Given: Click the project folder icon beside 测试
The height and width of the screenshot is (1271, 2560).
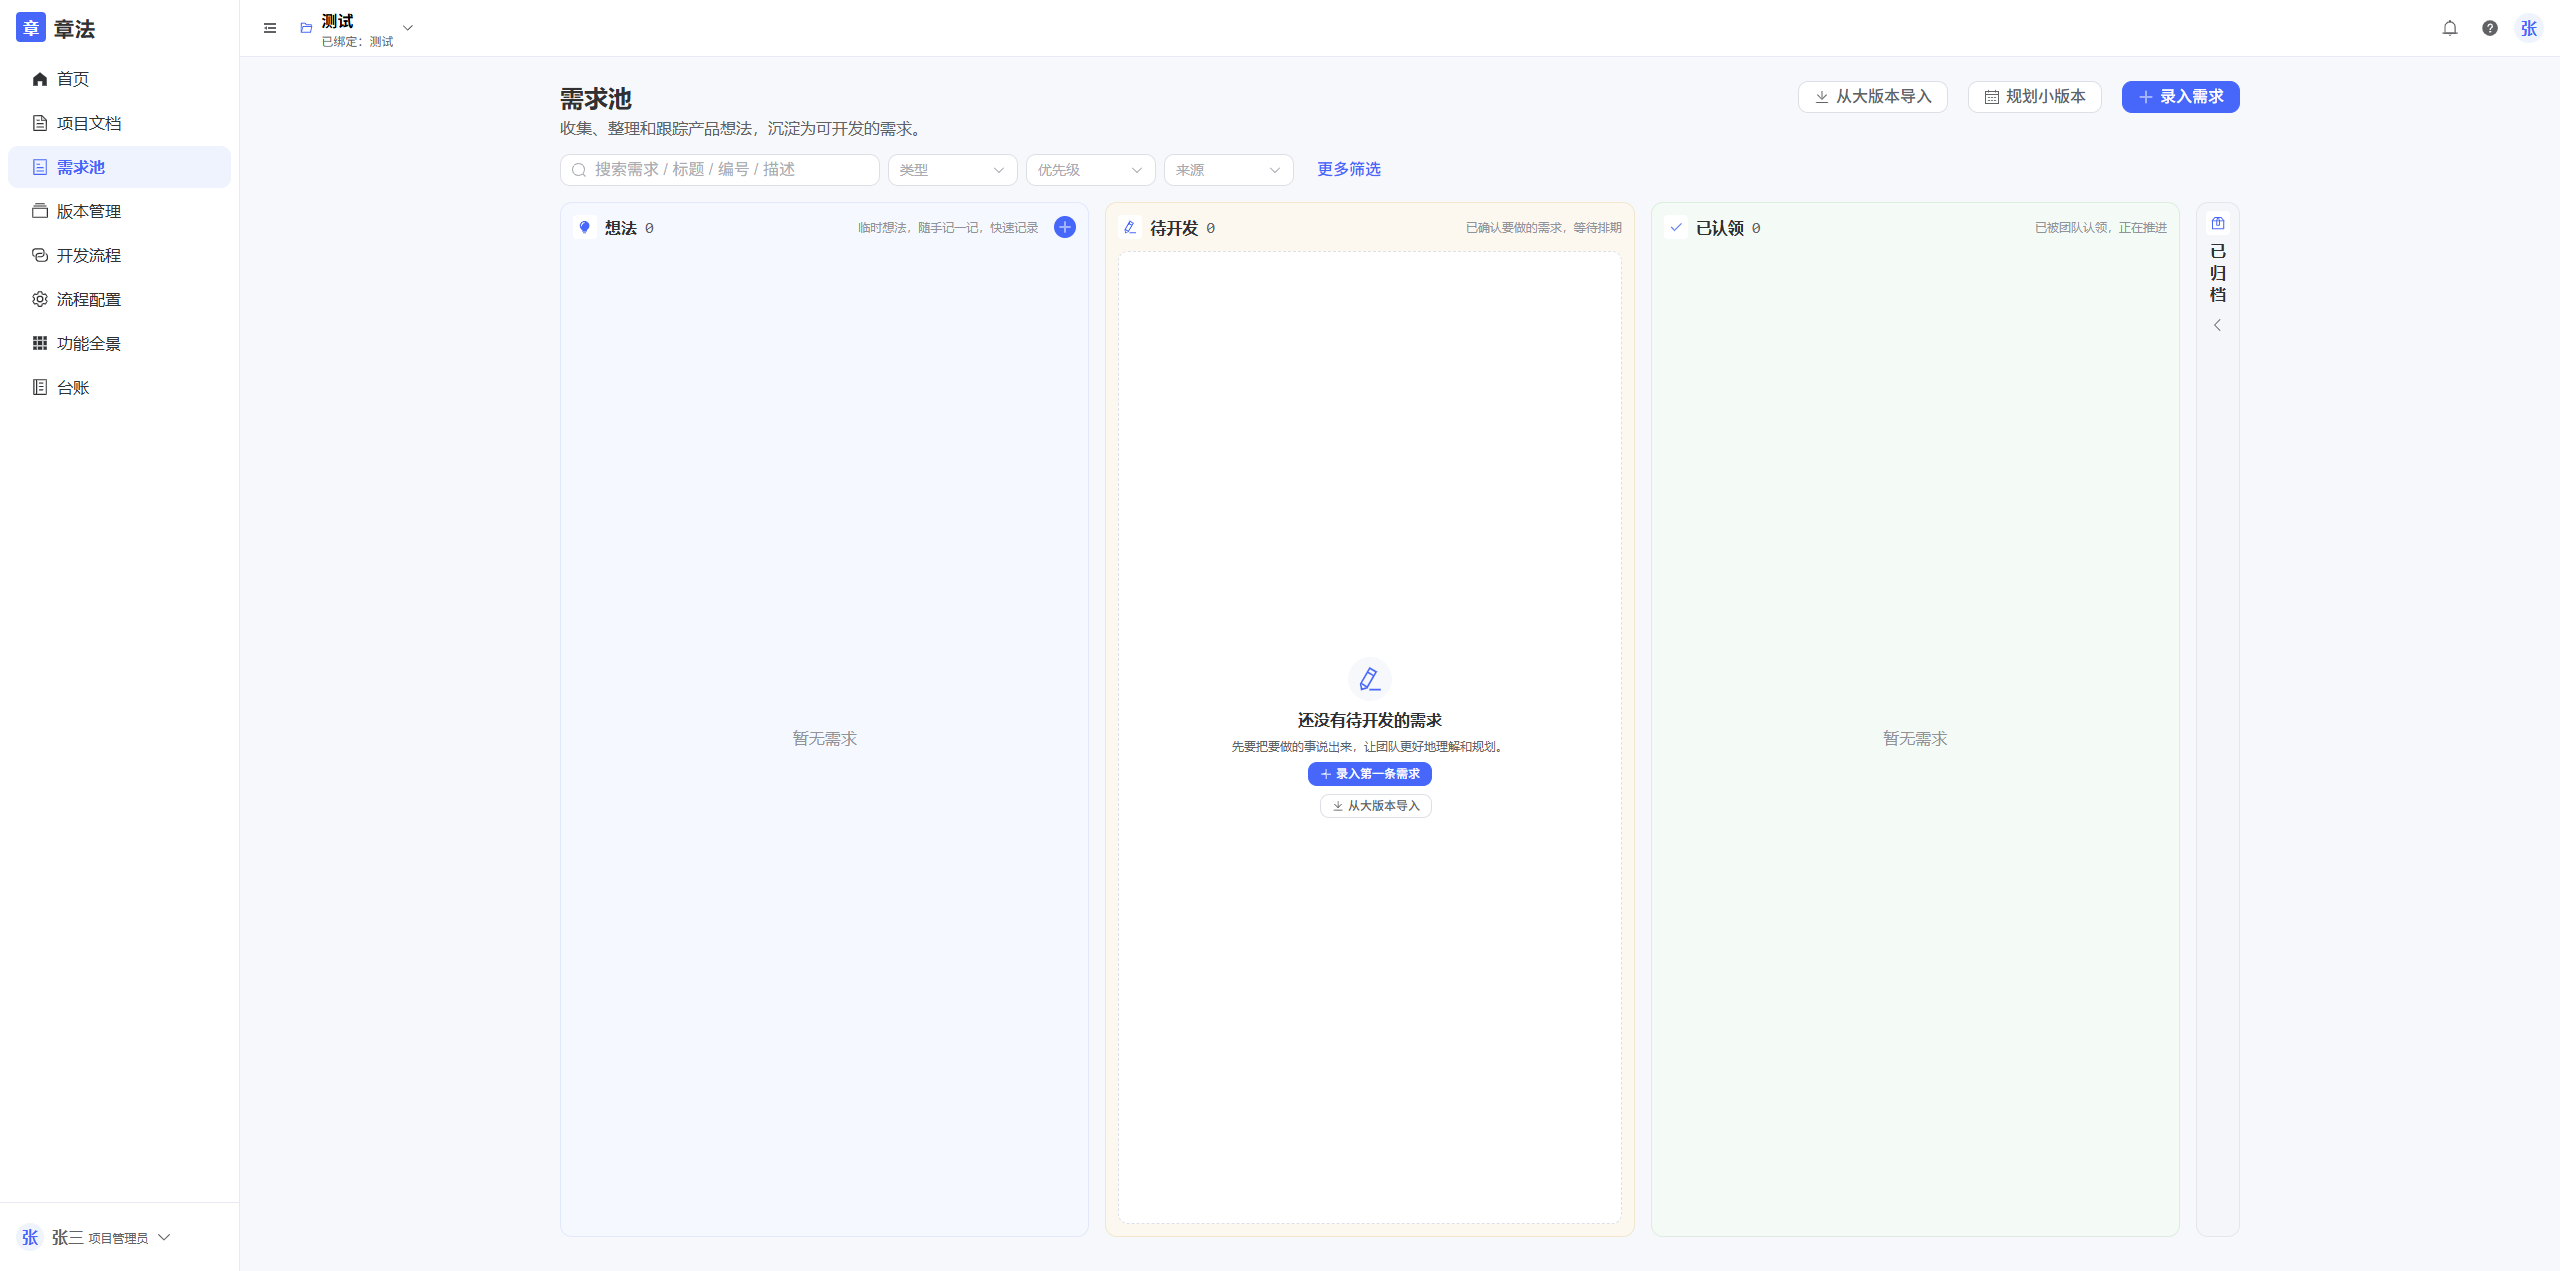Looking at the screenshot, I should pos(306,28).
